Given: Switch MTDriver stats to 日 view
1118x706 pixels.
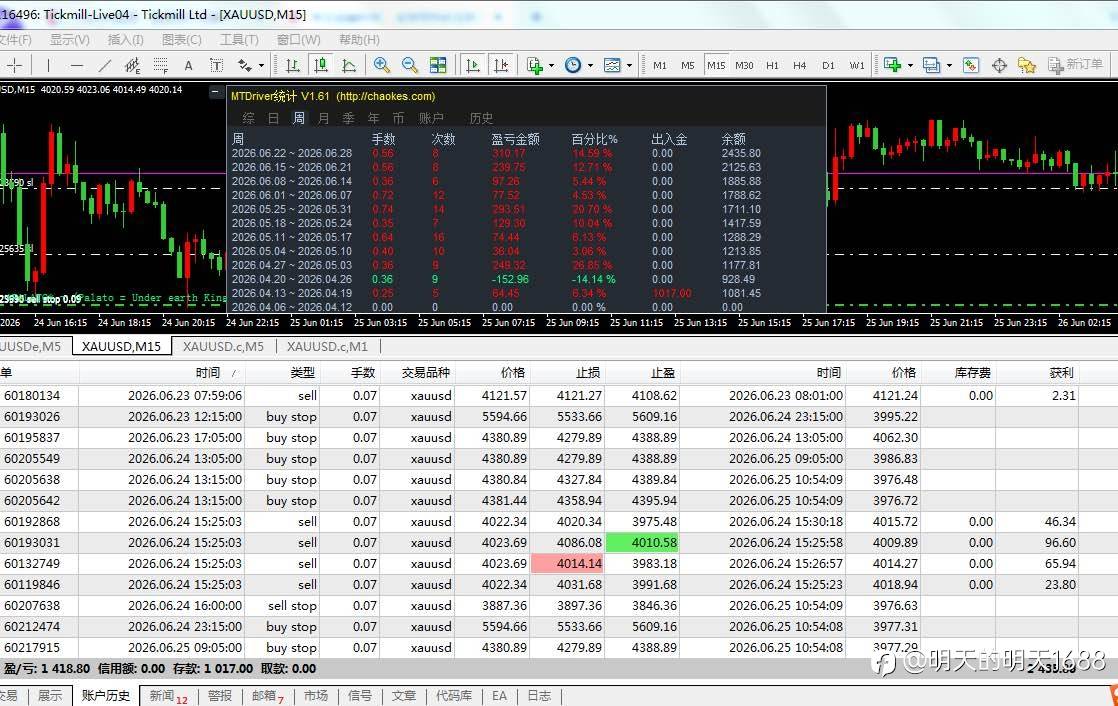Looking at the screenshot, I should click(273, 118).
